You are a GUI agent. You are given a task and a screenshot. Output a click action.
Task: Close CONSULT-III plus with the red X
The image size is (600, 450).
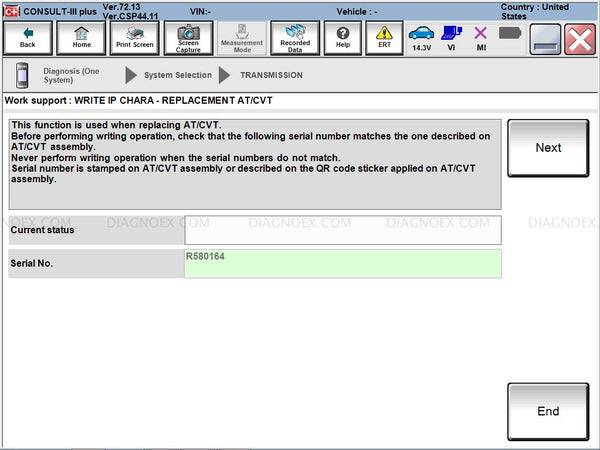[579, 38]
